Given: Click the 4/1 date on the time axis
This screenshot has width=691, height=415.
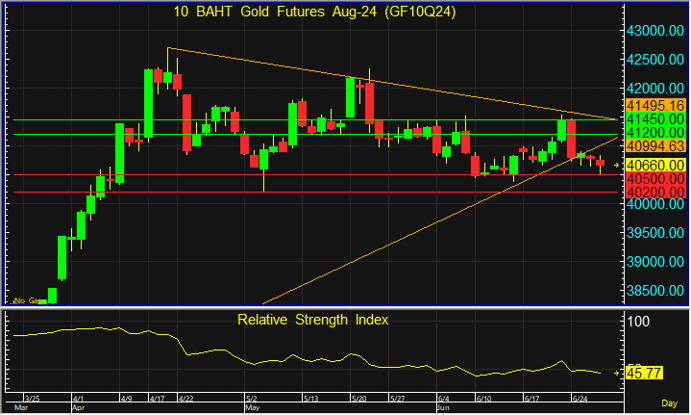Looking at the screenshot, I should coord(80,398).
